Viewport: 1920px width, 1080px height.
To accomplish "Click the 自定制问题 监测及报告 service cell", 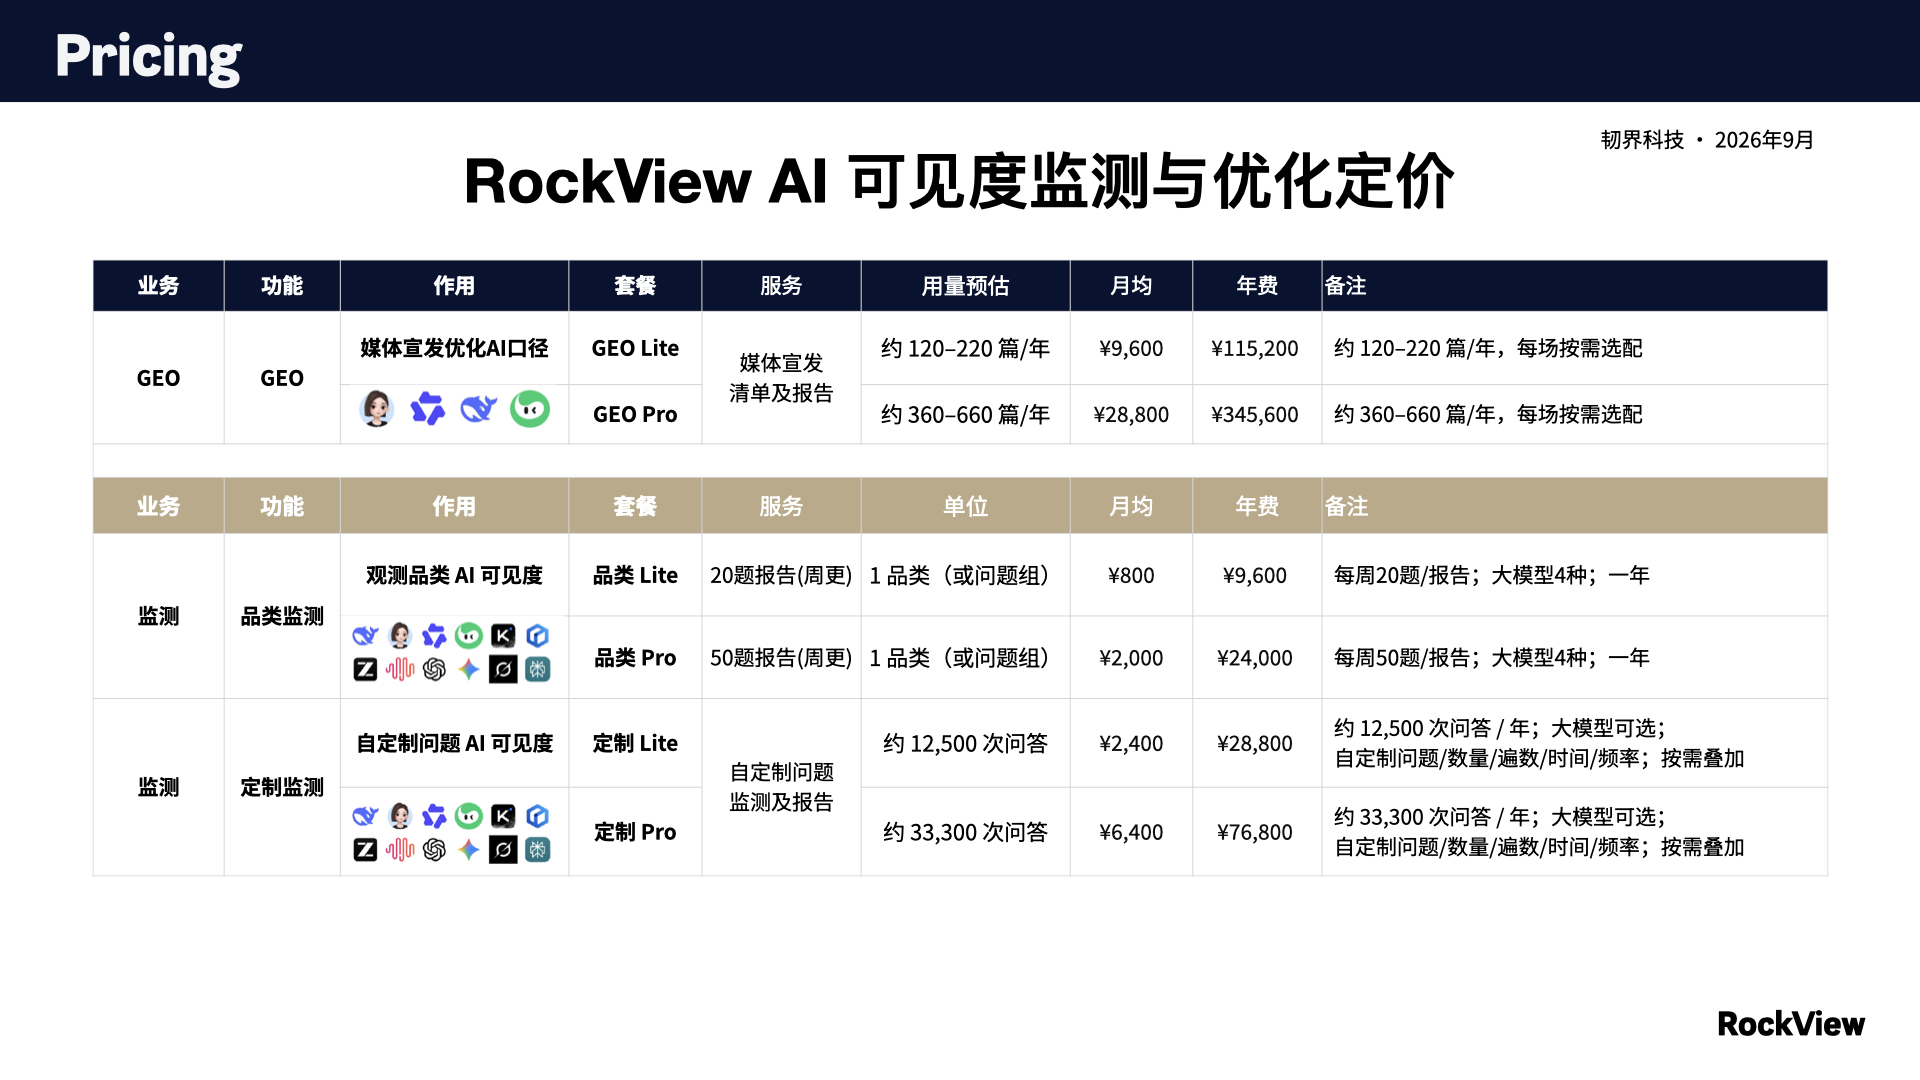I will 781,787.
